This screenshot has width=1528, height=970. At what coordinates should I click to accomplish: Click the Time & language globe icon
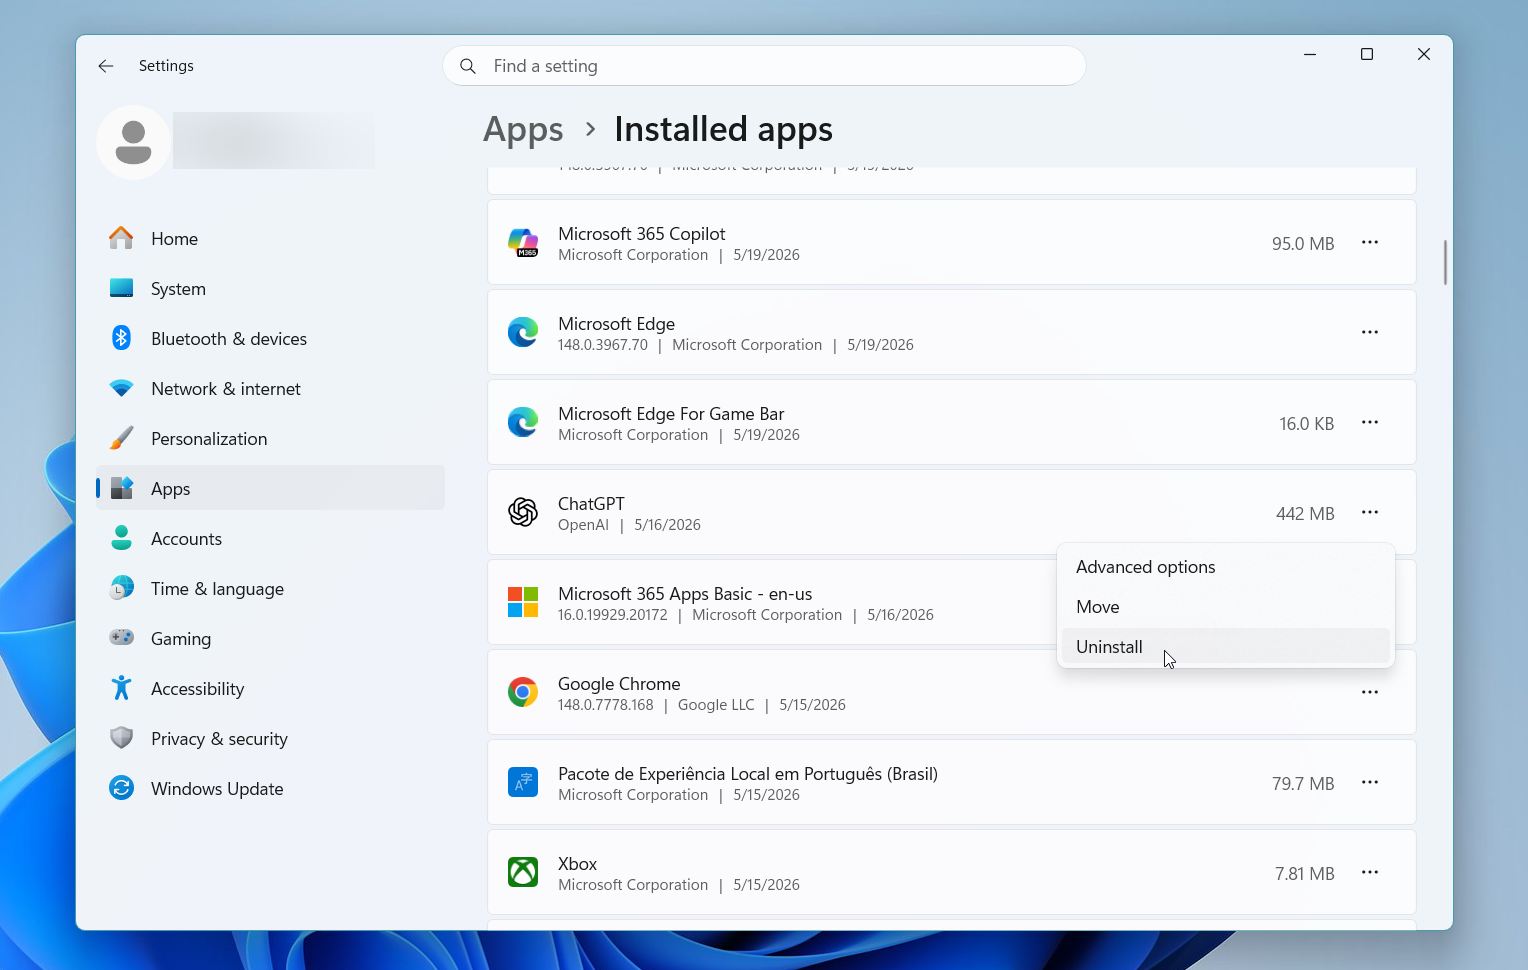(121, 588)
